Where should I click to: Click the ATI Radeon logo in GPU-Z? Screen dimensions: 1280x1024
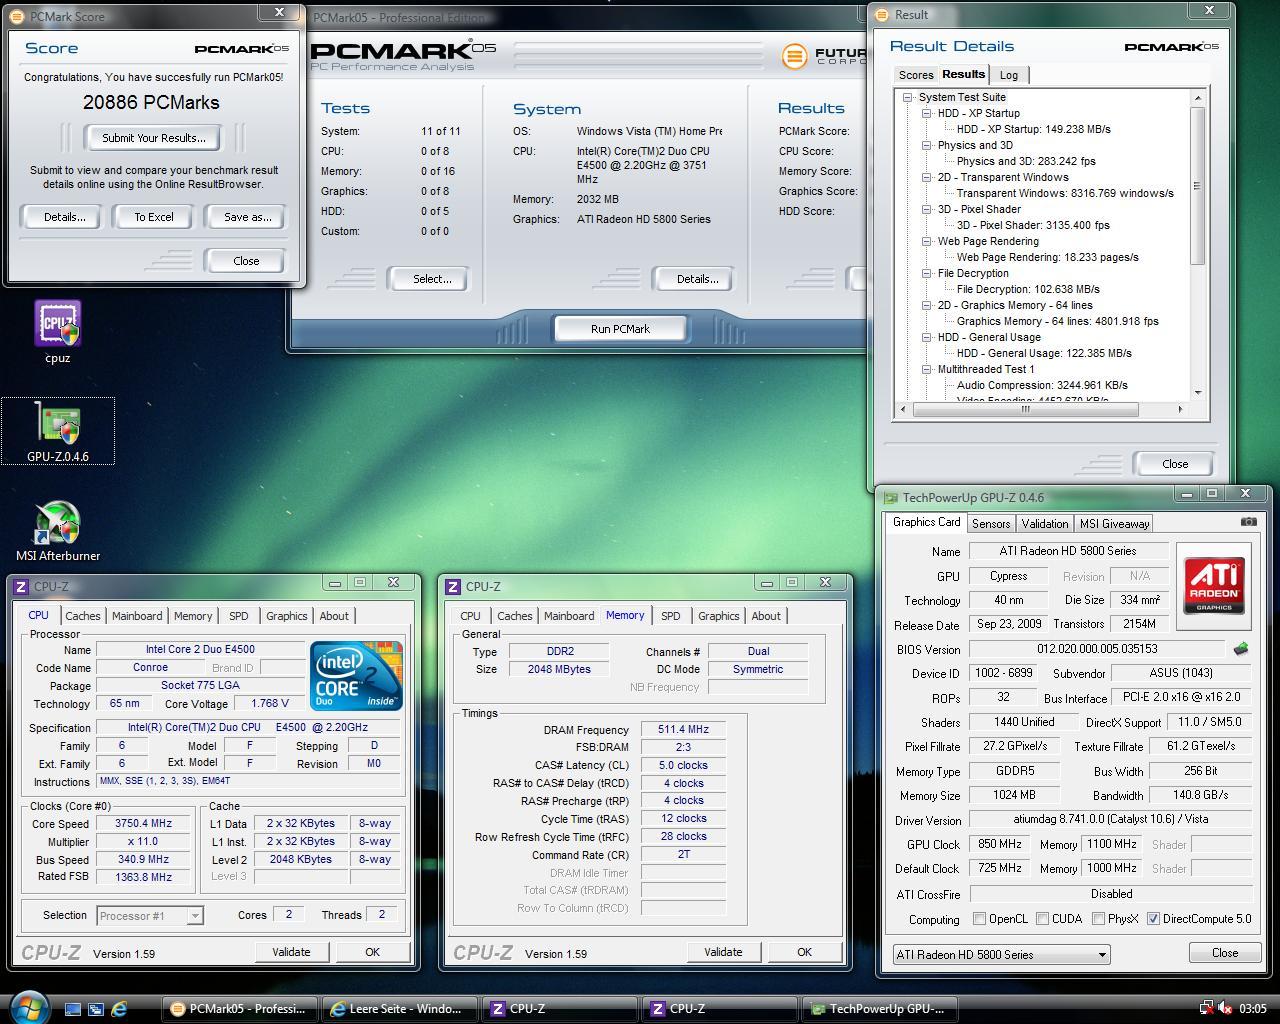pyautogui.click(x=1214, y=586)
